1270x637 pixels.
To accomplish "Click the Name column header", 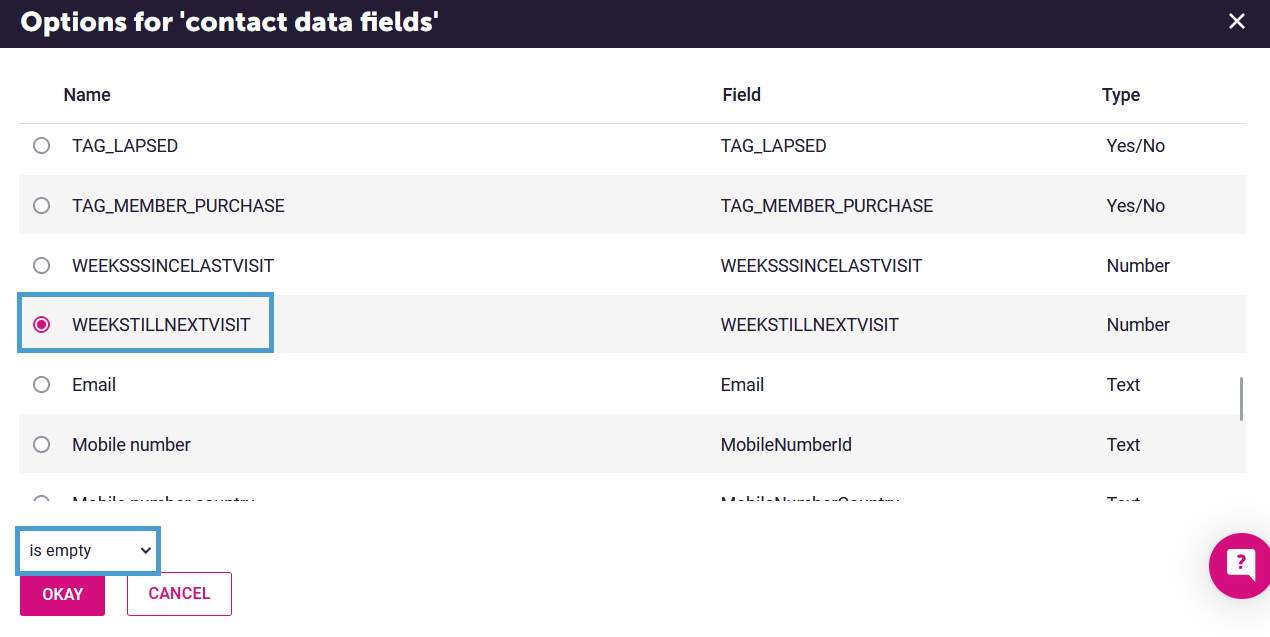I will coord(87,95).
